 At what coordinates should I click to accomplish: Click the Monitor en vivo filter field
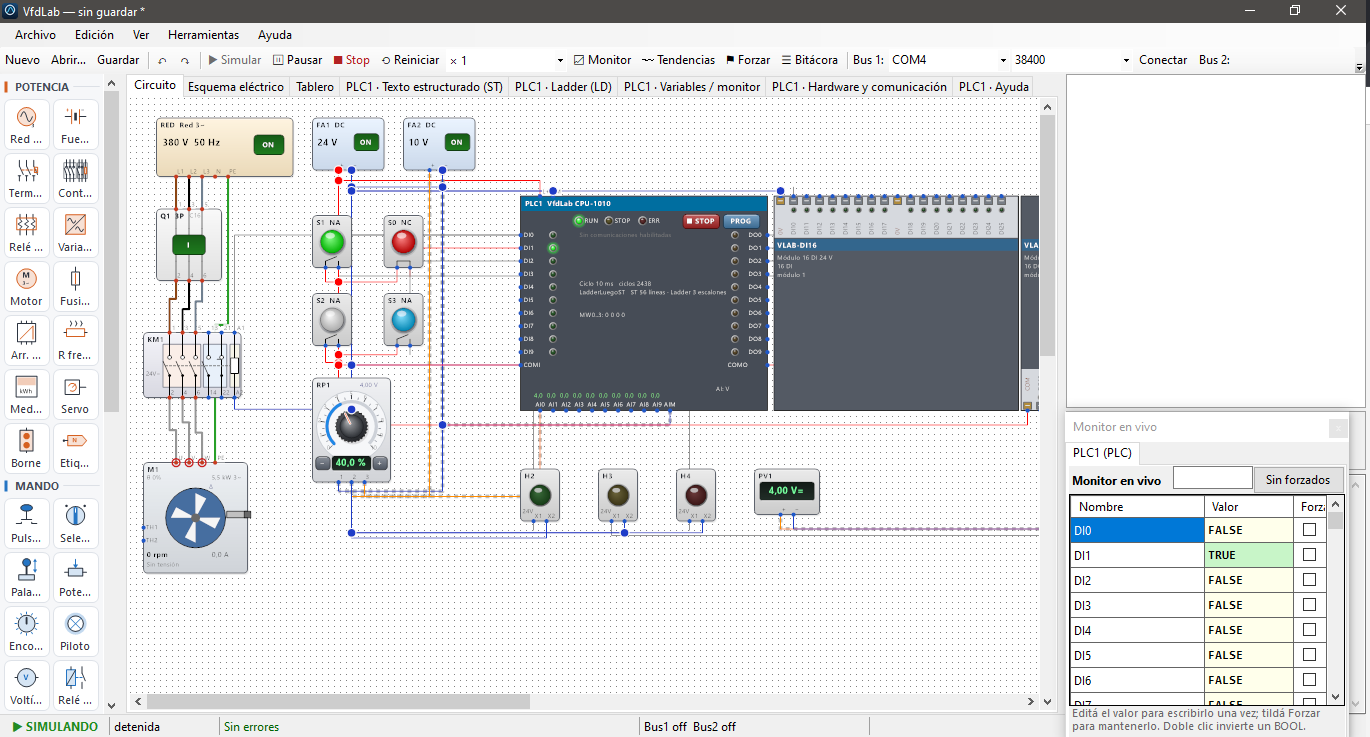[x=1212, y=479]
